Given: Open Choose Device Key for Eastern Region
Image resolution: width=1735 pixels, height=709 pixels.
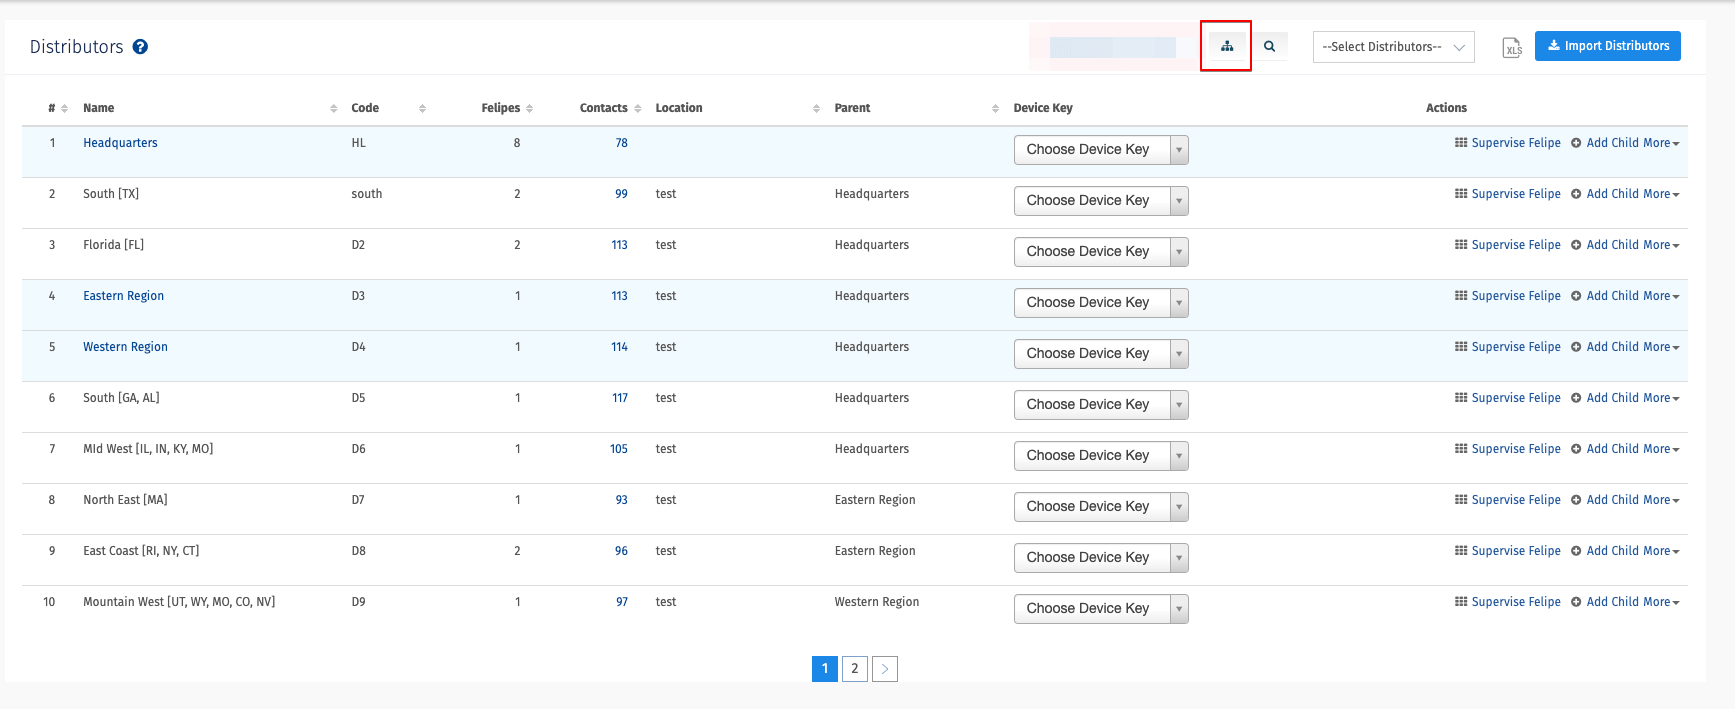Looking at the screenshot, I should click(1100, 303).
